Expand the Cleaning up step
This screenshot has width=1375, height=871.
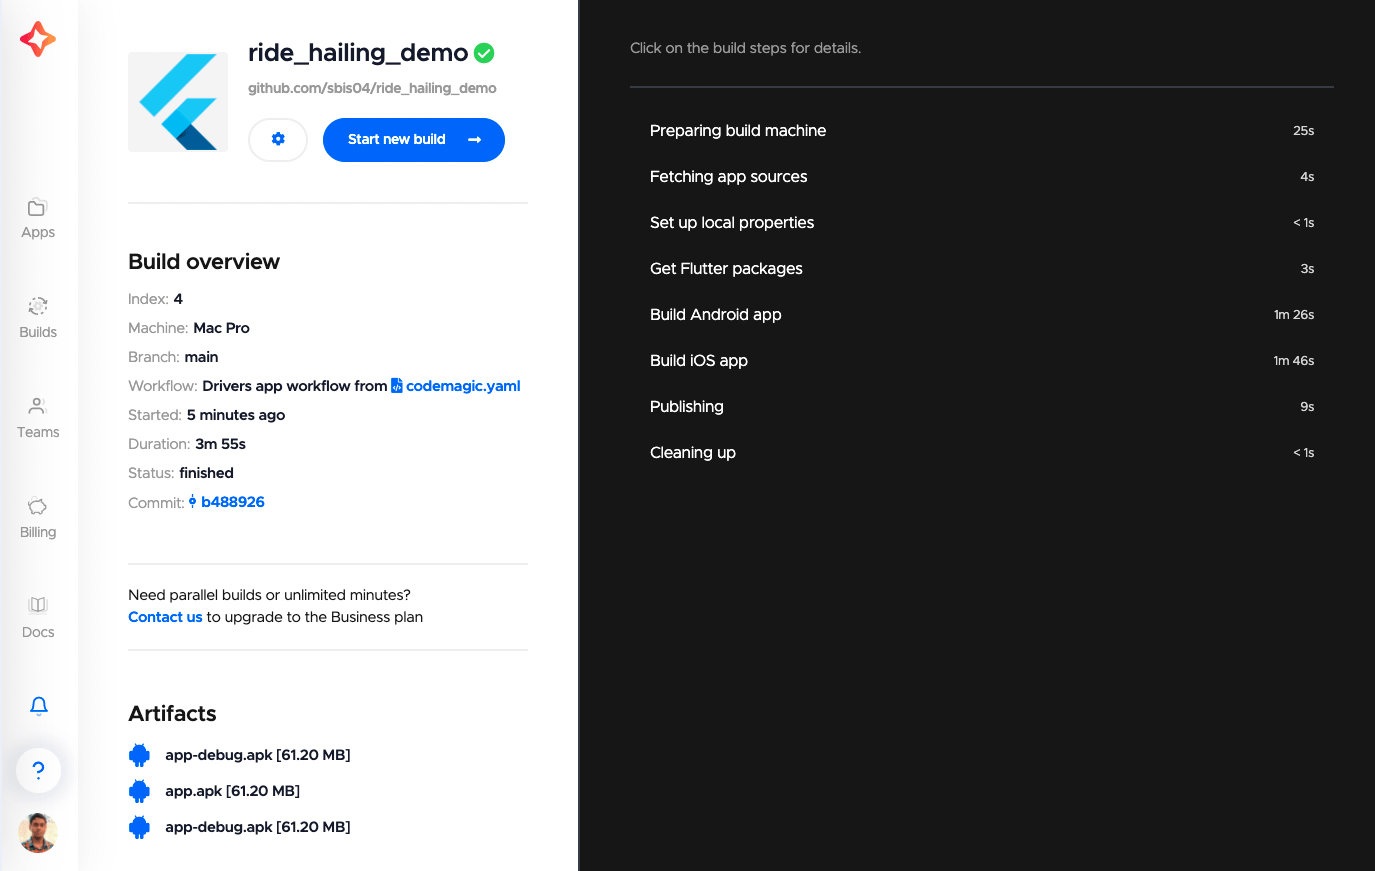(x=982, y=453)
